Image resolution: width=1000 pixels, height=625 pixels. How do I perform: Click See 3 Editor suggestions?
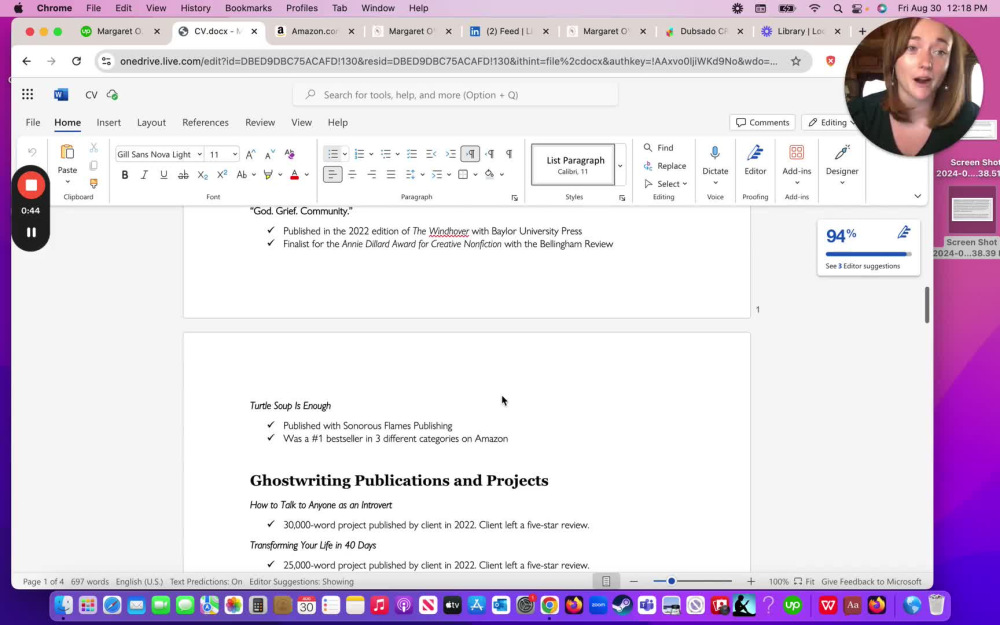coord(862,267)
